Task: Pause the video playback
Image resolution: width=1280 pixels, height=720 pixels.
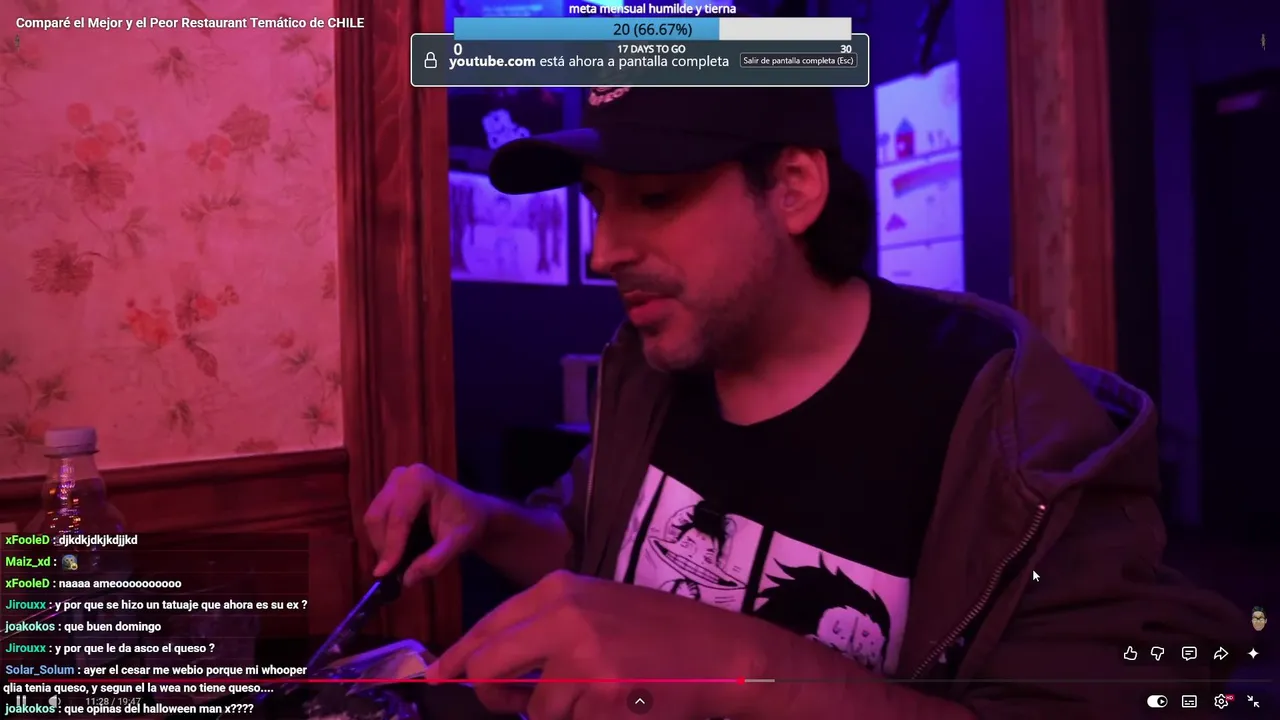Action: [x=21, y=702]
